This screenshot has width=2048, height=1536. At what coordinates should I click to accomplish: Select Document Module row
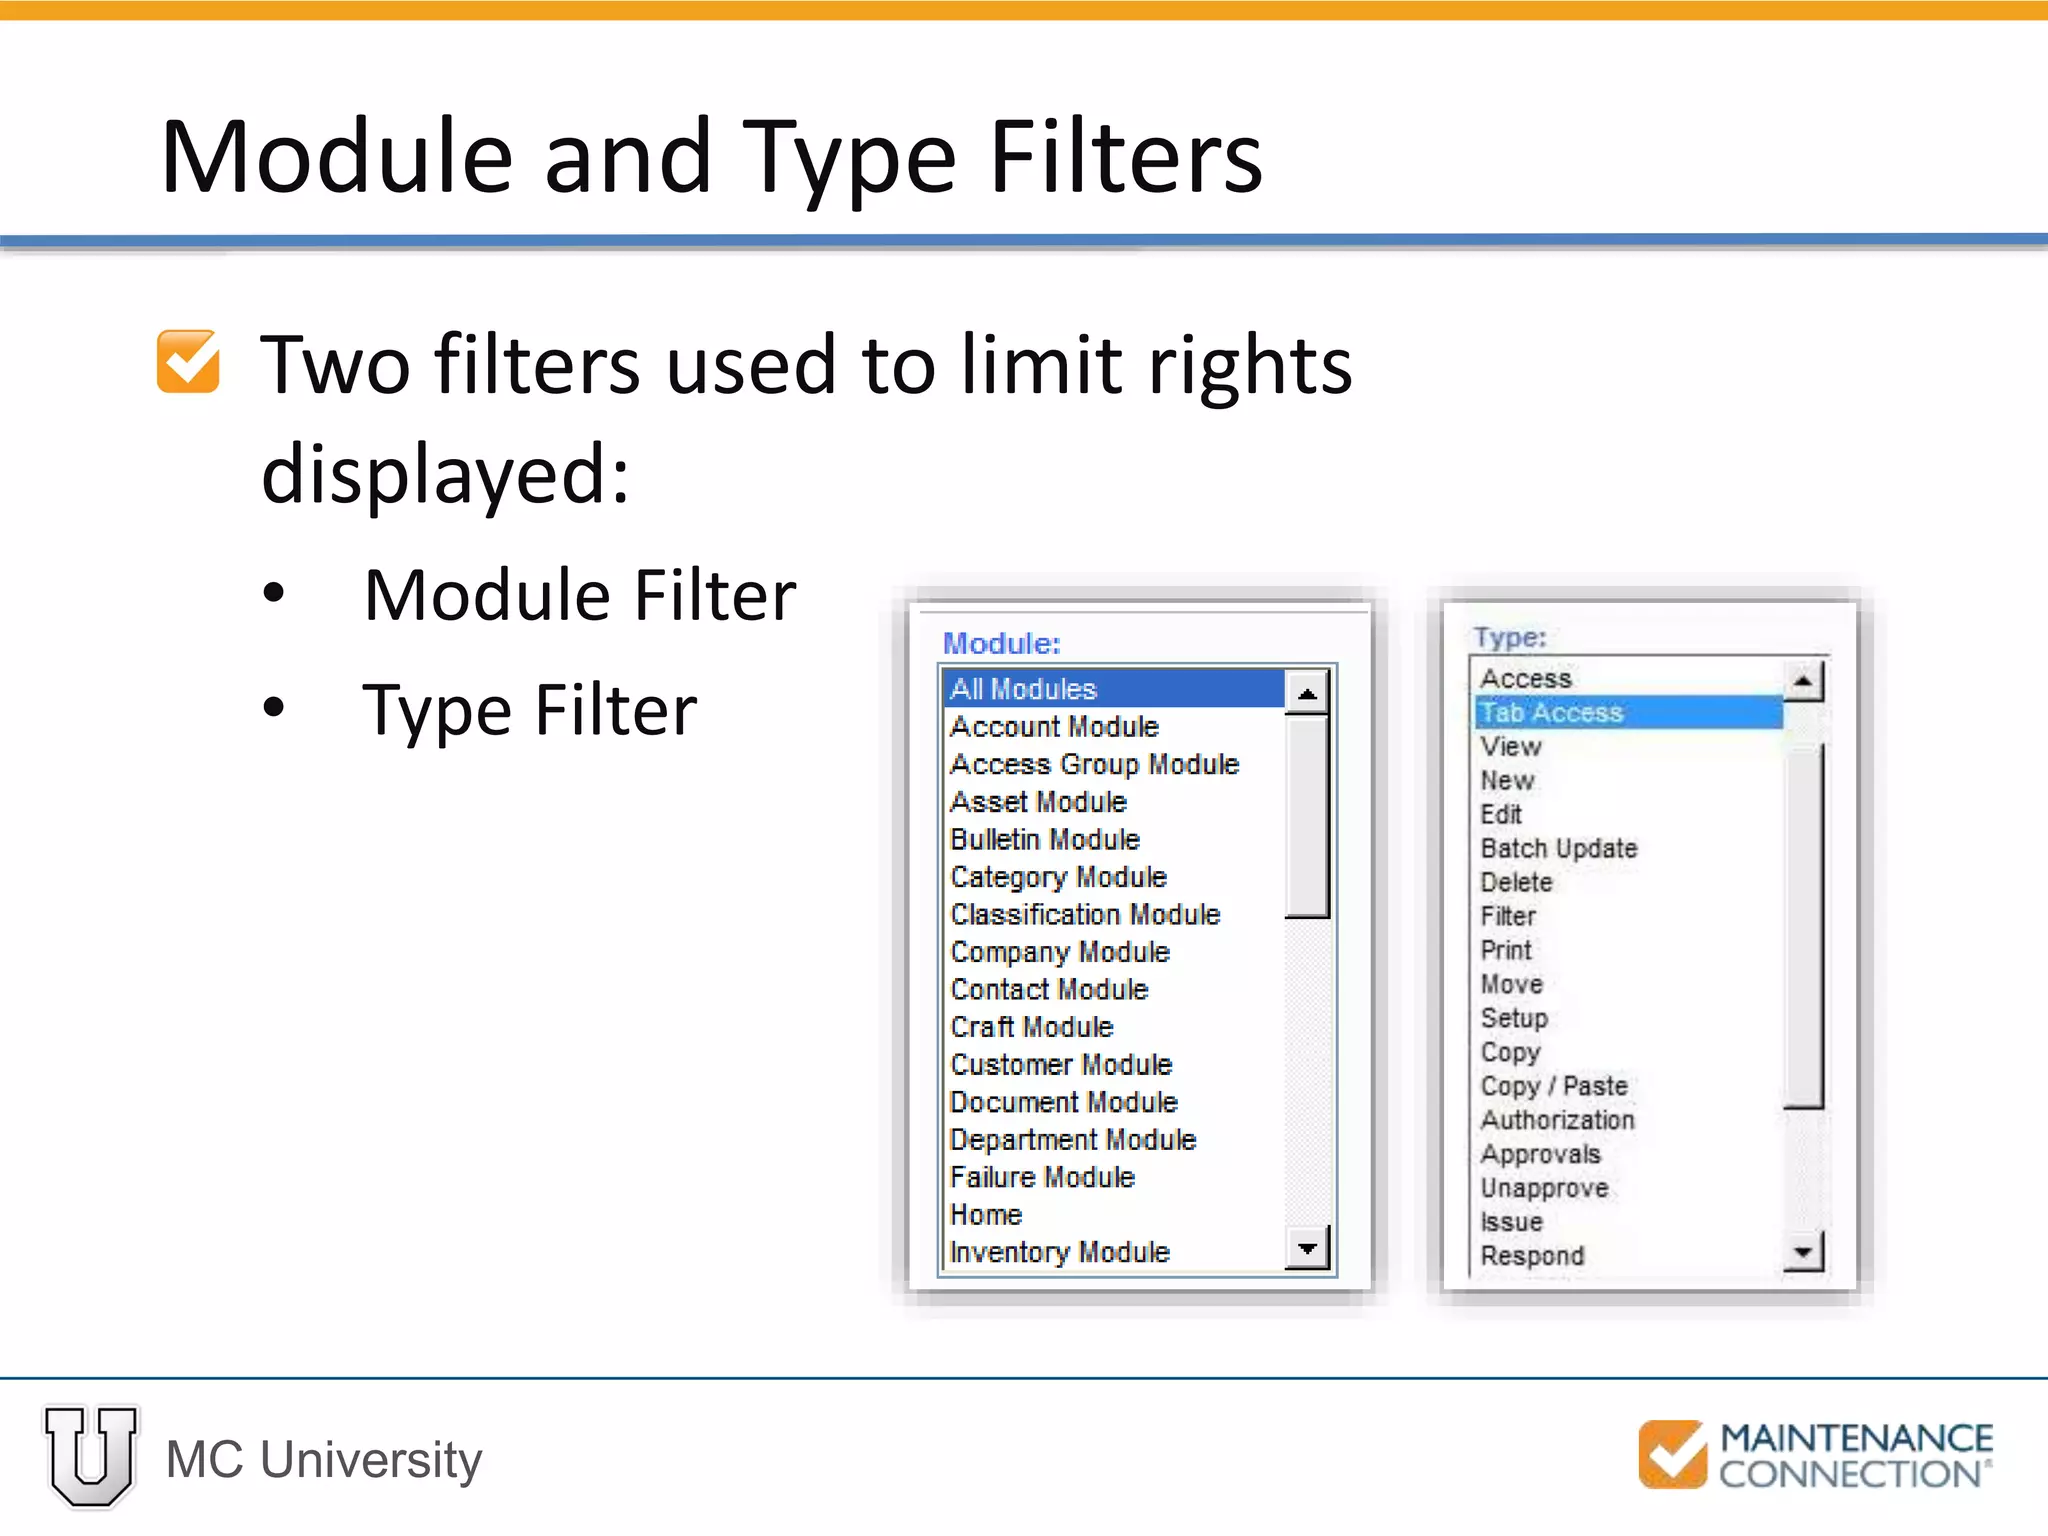coord(1113,1102)
